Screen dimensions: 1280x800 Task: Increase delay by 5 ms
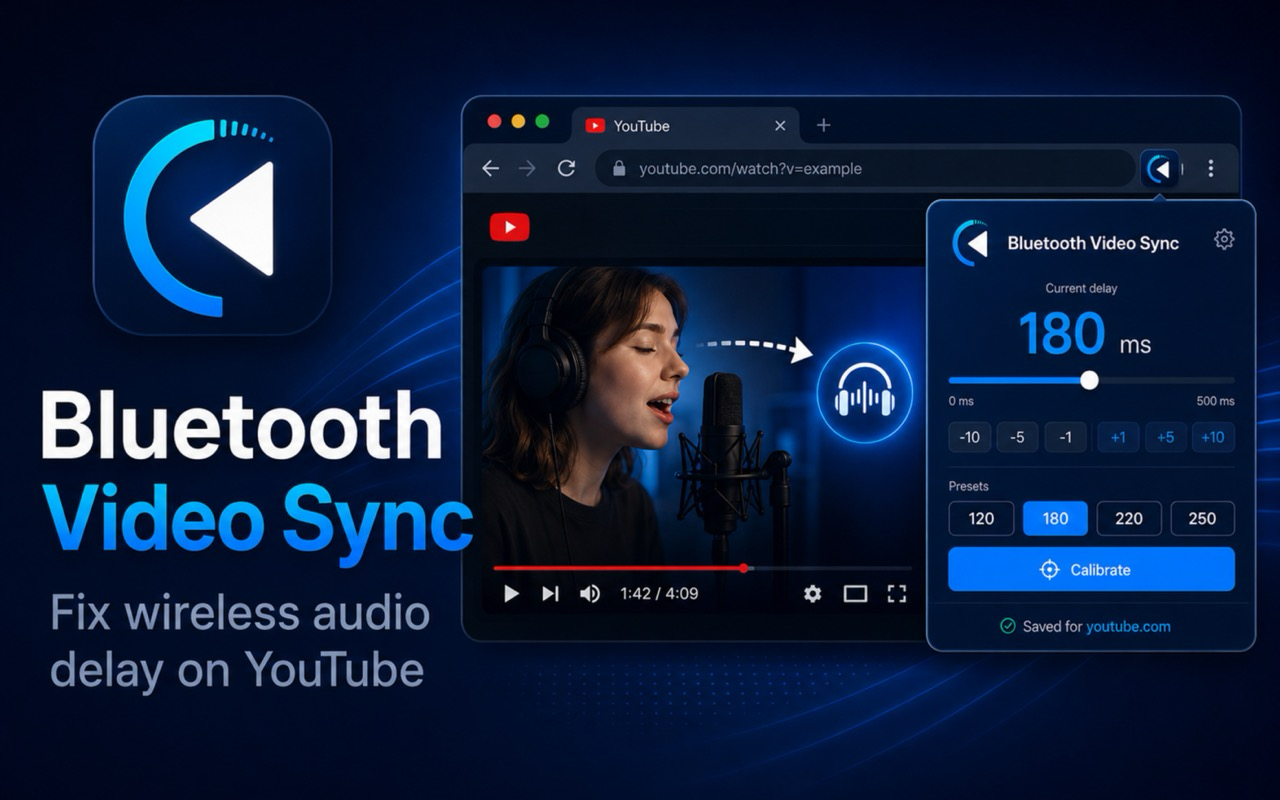pos(1166,437)
